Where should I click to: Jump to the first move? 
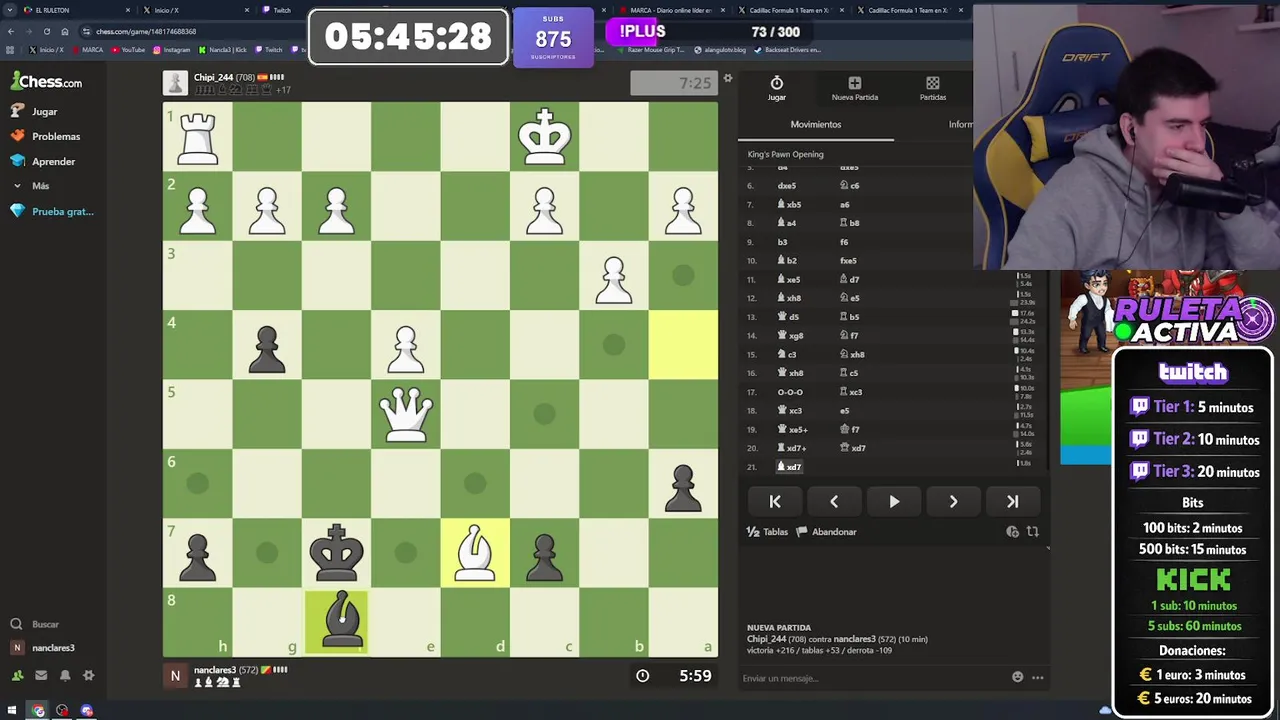(x=775, y=502)
